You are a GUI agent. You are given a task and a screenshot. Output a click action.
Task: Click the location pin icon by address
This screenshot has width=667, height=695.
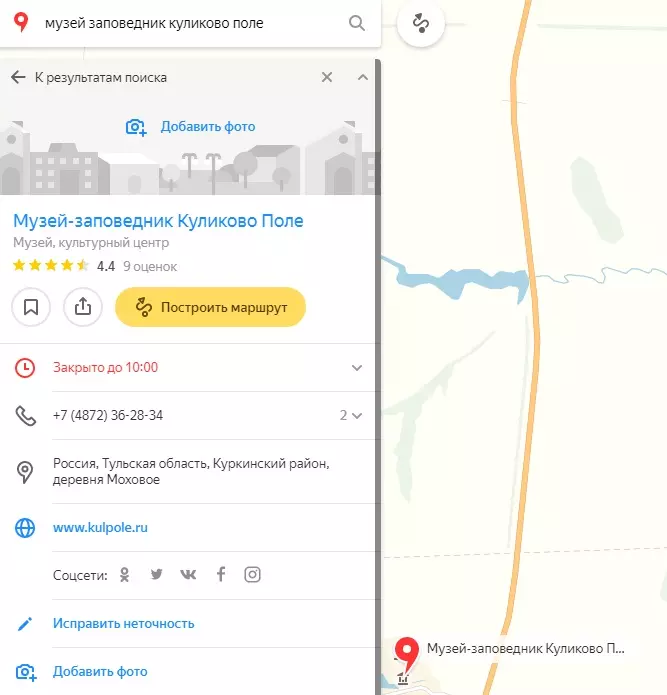(x=25, y=472)
